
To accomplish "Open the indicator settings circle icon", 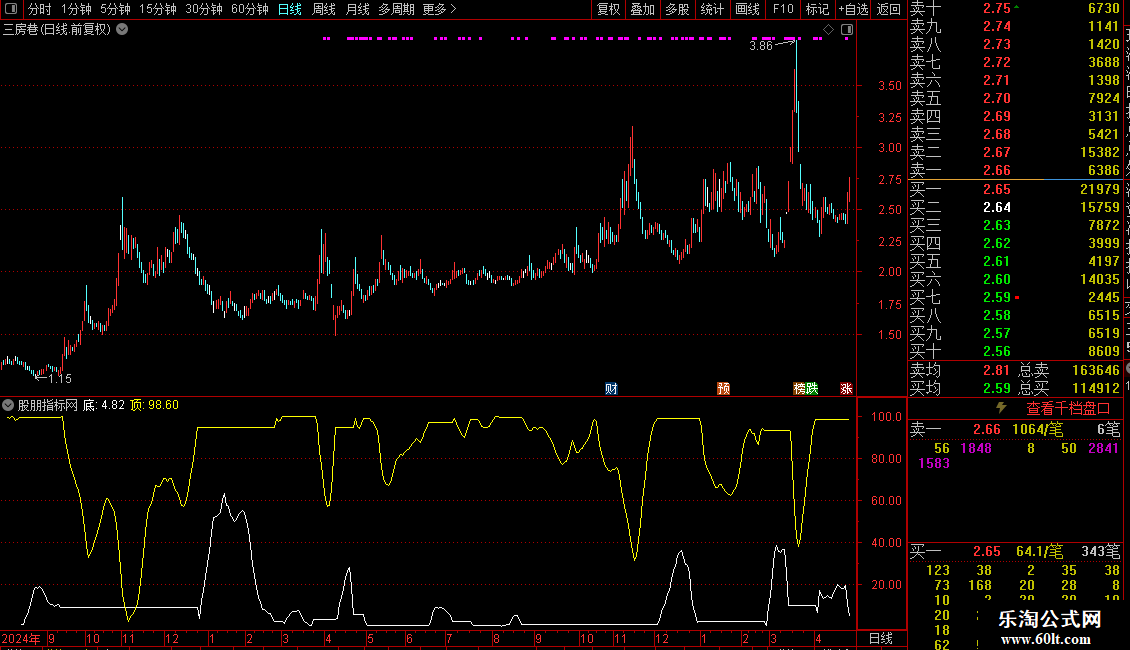I will coord(8,405).
